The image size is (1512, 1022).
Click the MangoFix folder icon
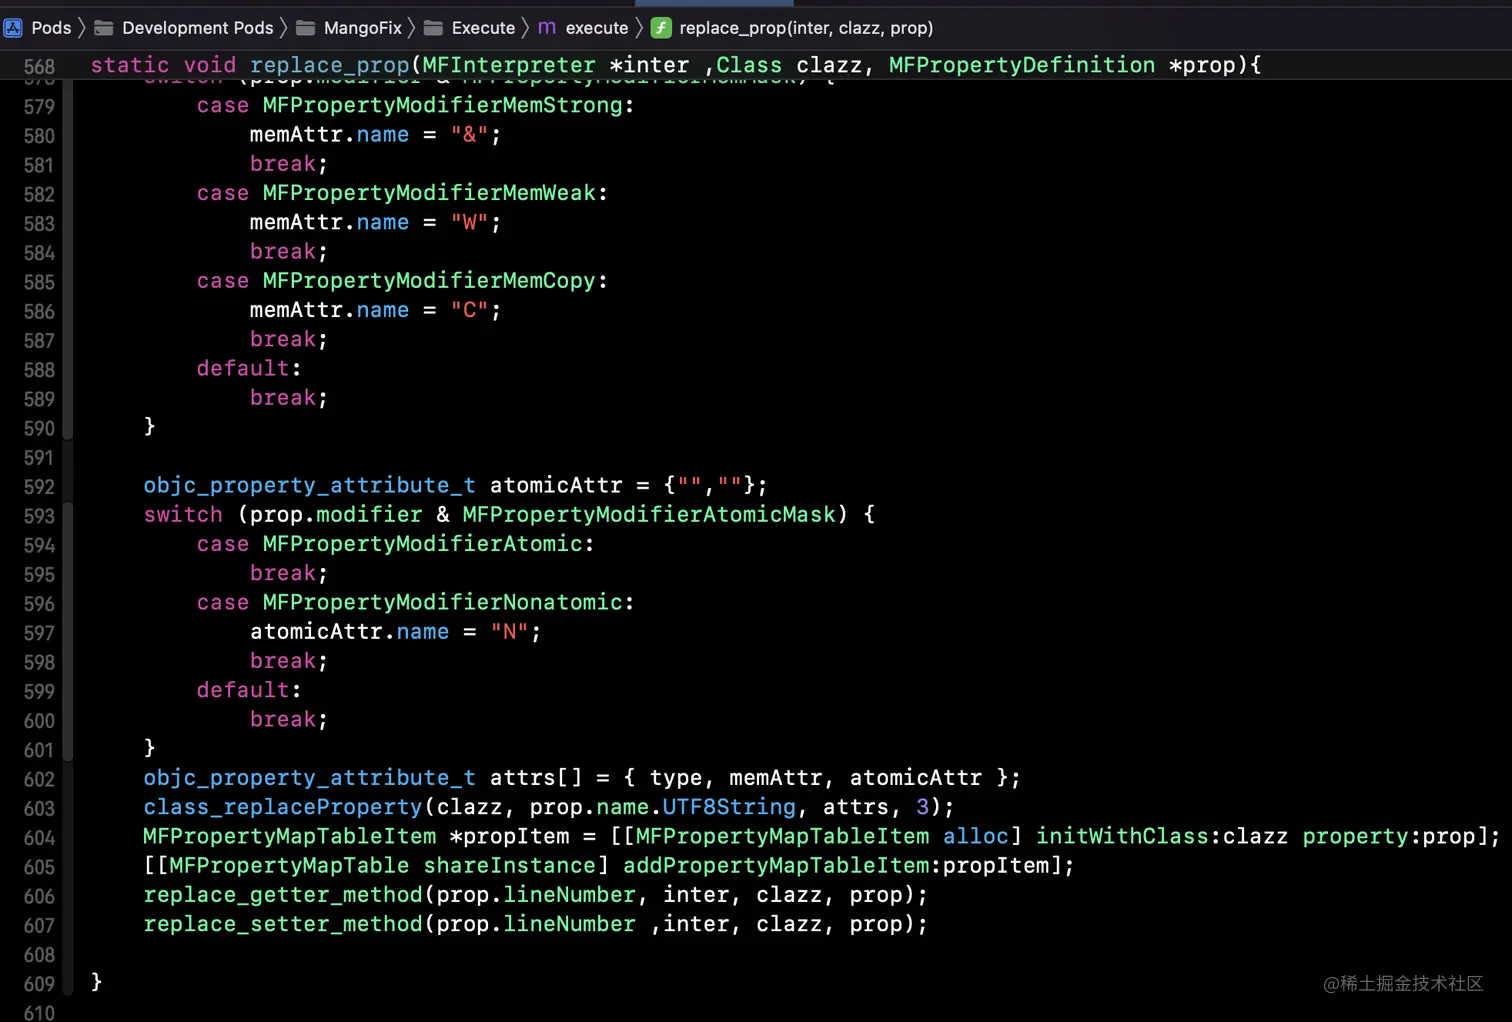[306, 28]
